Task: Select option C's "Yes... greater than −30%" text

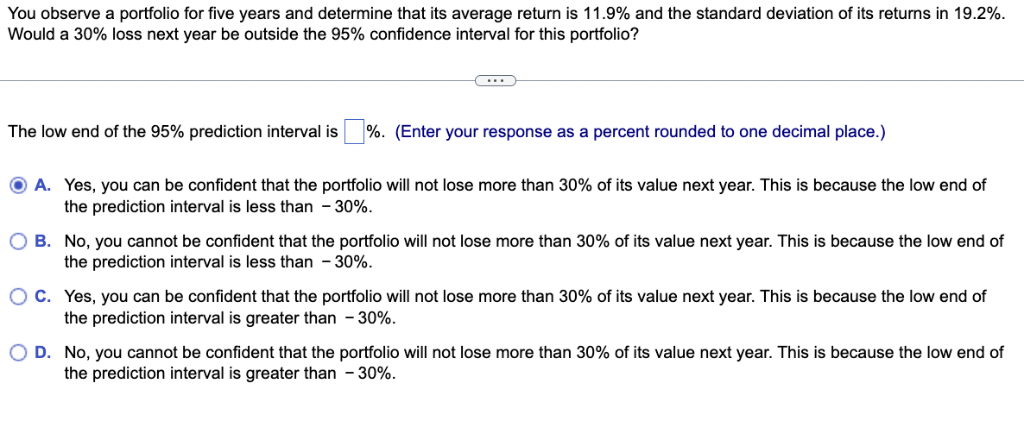Action: pyautogui.click(x=525, y=307)
